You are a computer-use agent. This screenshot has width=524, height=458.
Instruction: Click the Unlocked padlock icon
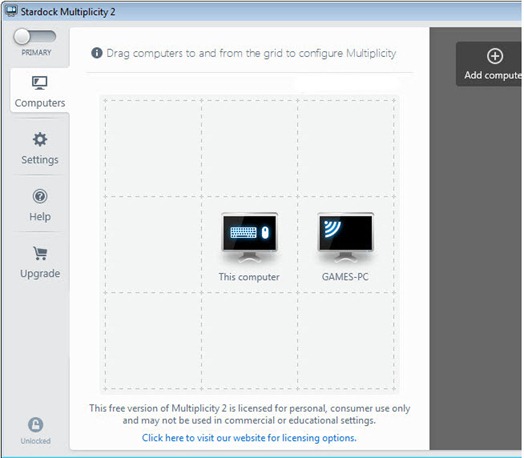(x=35, y=425)
